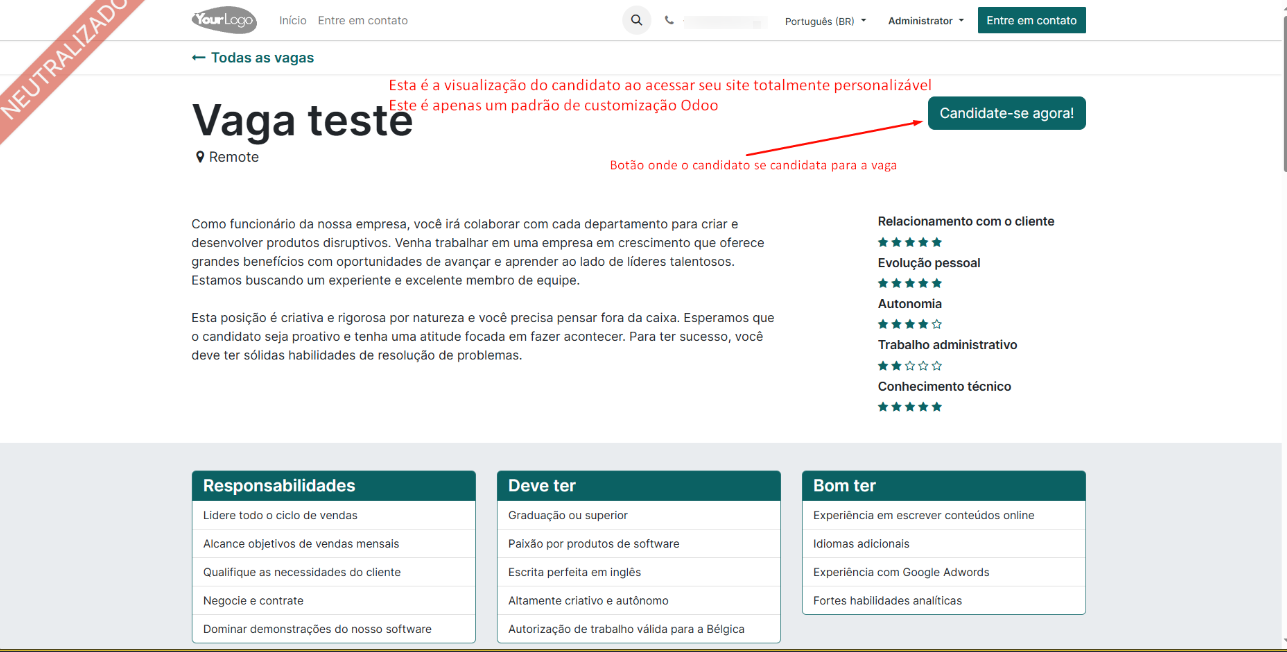Click Conhecimento técnico star rating
This screenshot has height=652, width=1287.
[910, 407]
